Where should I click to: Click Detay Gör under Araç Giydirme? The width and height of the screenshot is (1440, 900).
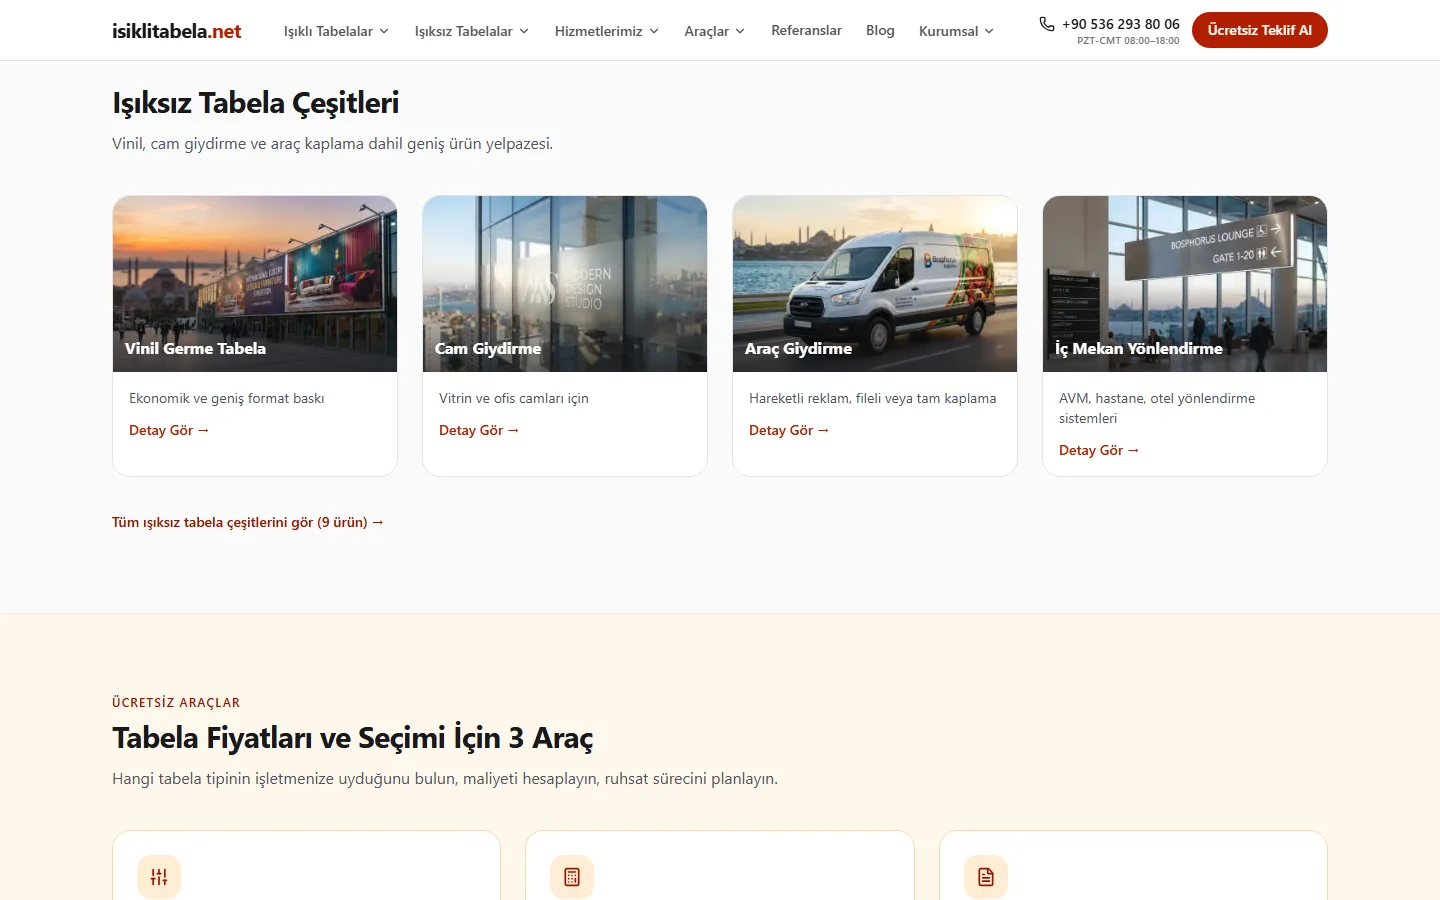pyautogui.click(x=789, y=430)
